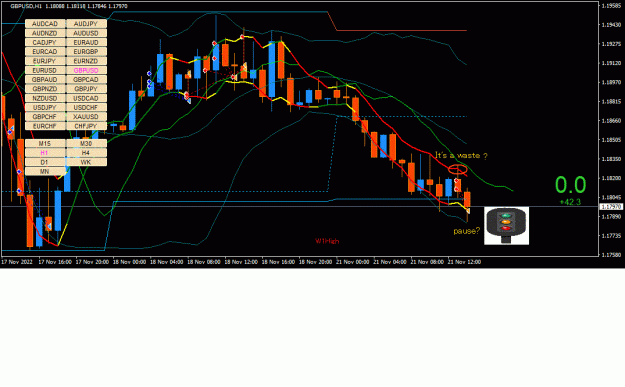
Task: Switch to XAUUSD gold chart
Action: [86, 117]
